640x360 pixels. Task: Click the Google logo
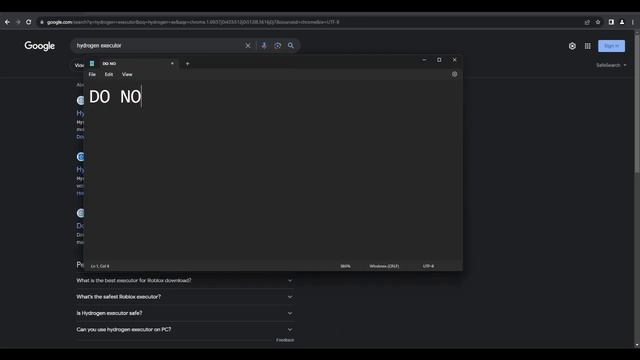pyautogui.click(x=40, y=46)
